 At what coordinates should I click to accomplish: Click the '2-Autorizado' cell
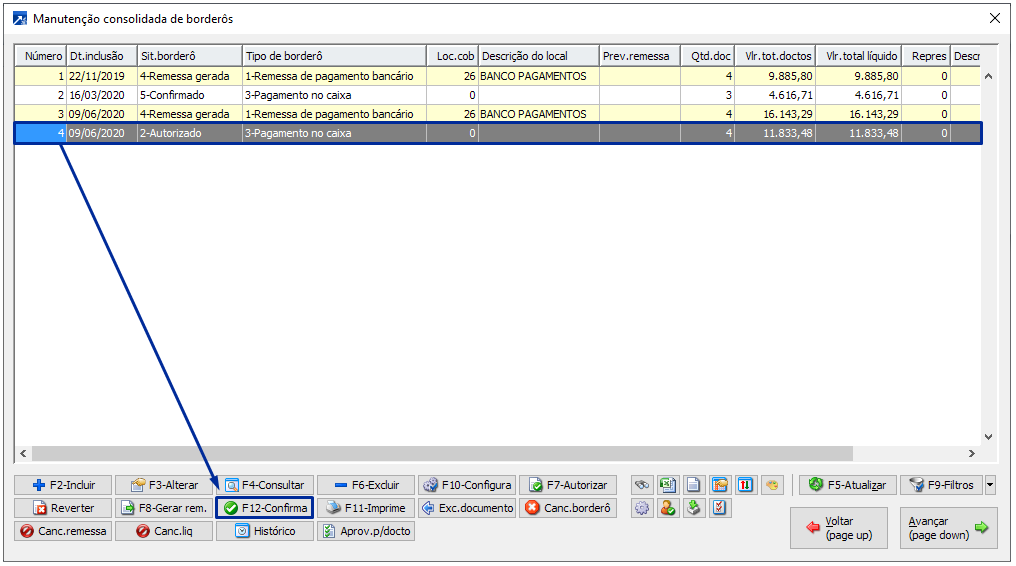(190, 133)
